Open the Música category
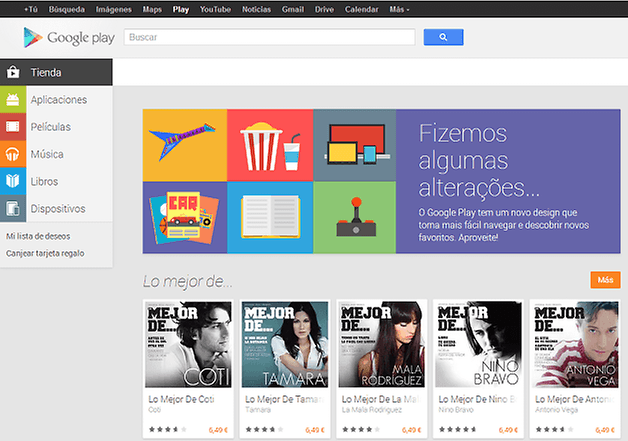 (47, 154)
